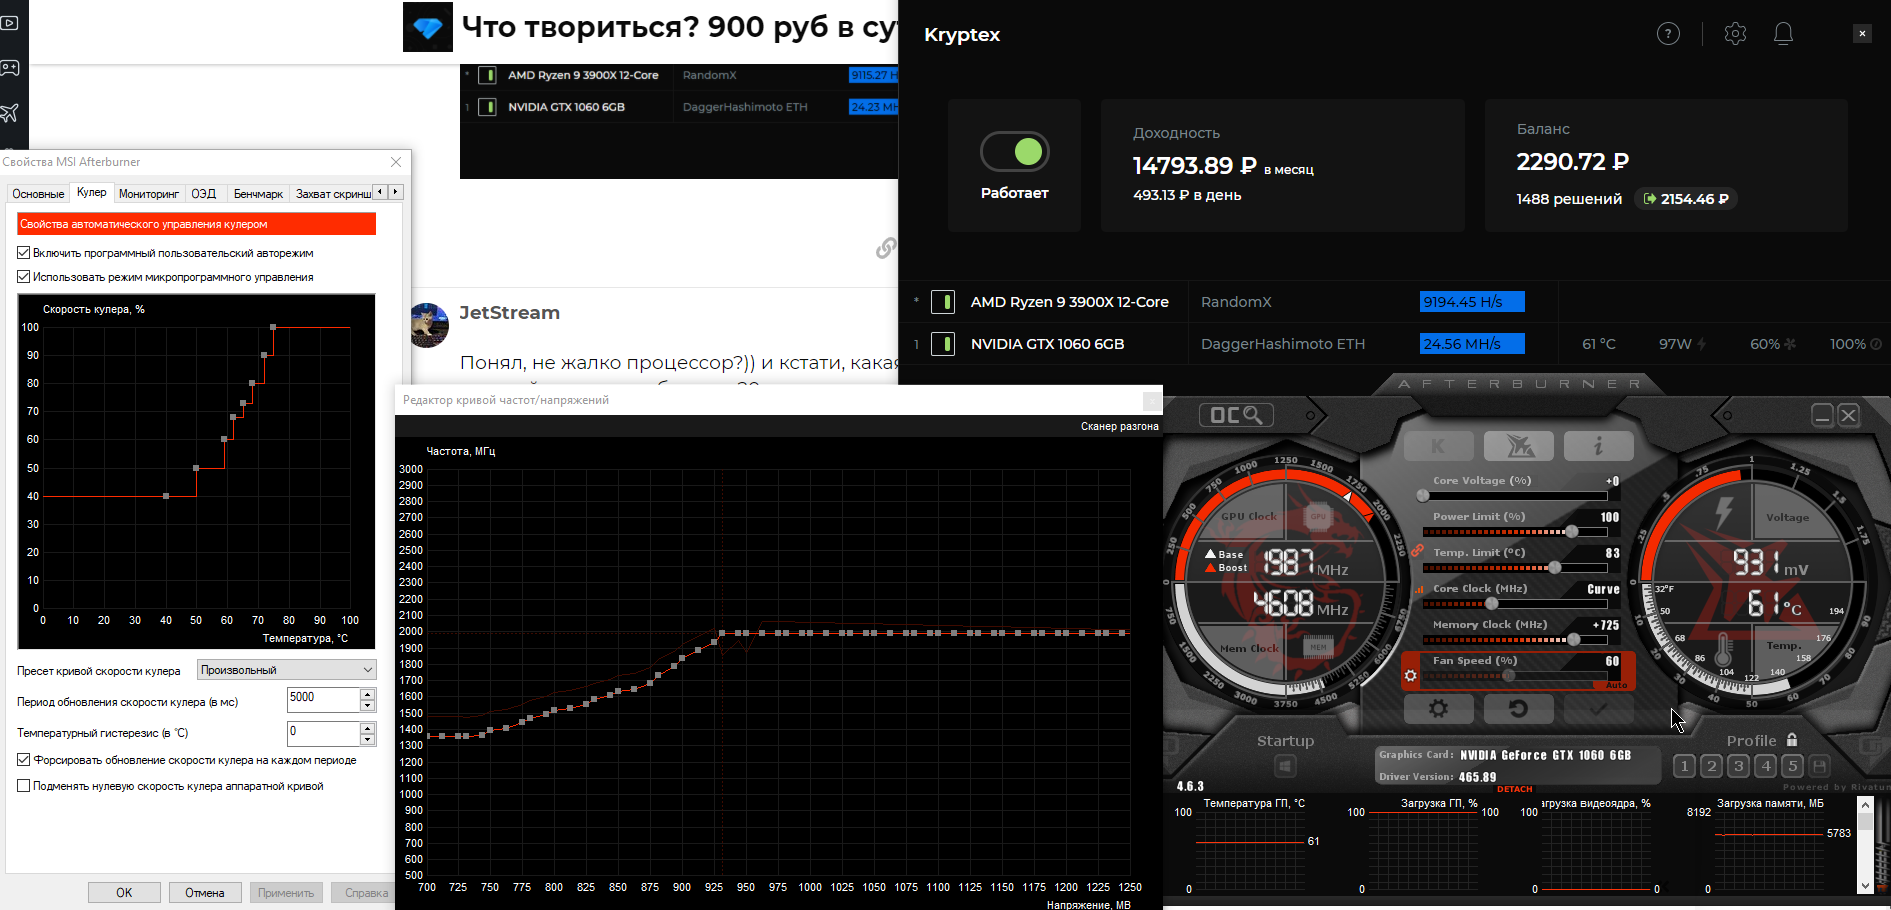Viewport: 1891px width, 910px height.
Task: Switch to Захват скриншотов tab
Action: point(333,194)
